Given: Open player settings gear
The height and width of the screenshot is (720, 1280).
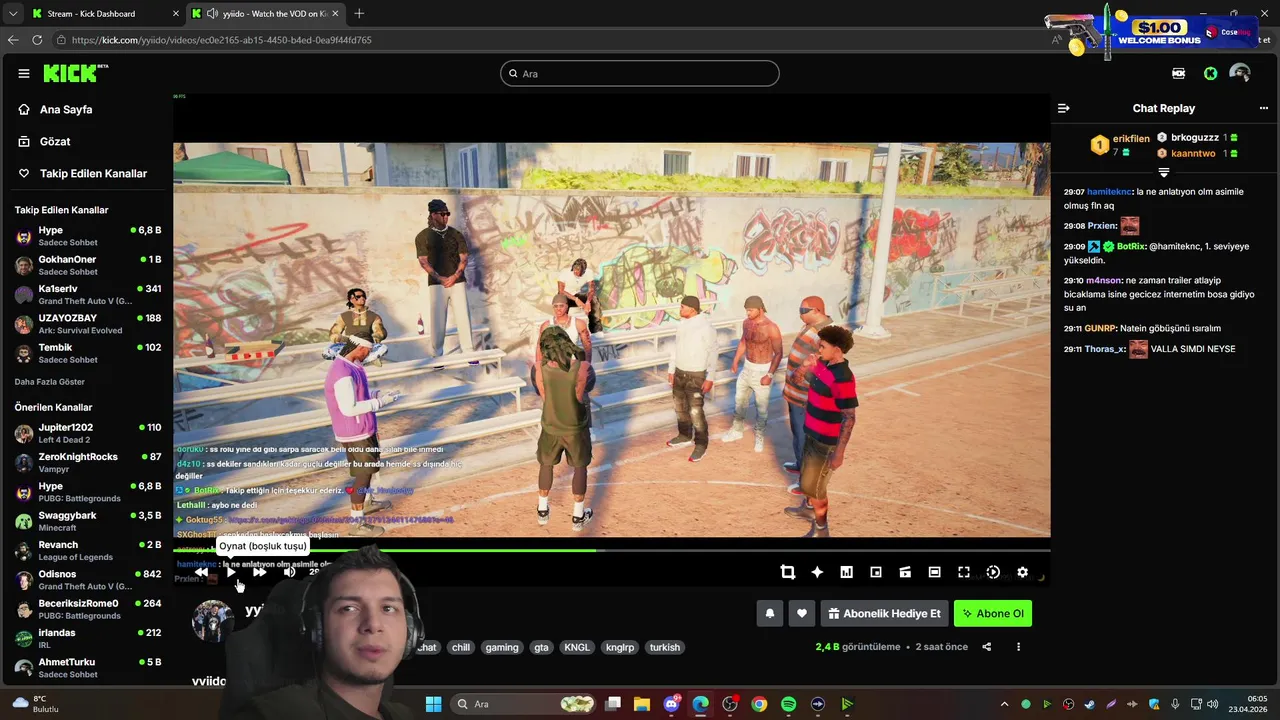Looking at the screenshot, I should tap(1022, 572).
